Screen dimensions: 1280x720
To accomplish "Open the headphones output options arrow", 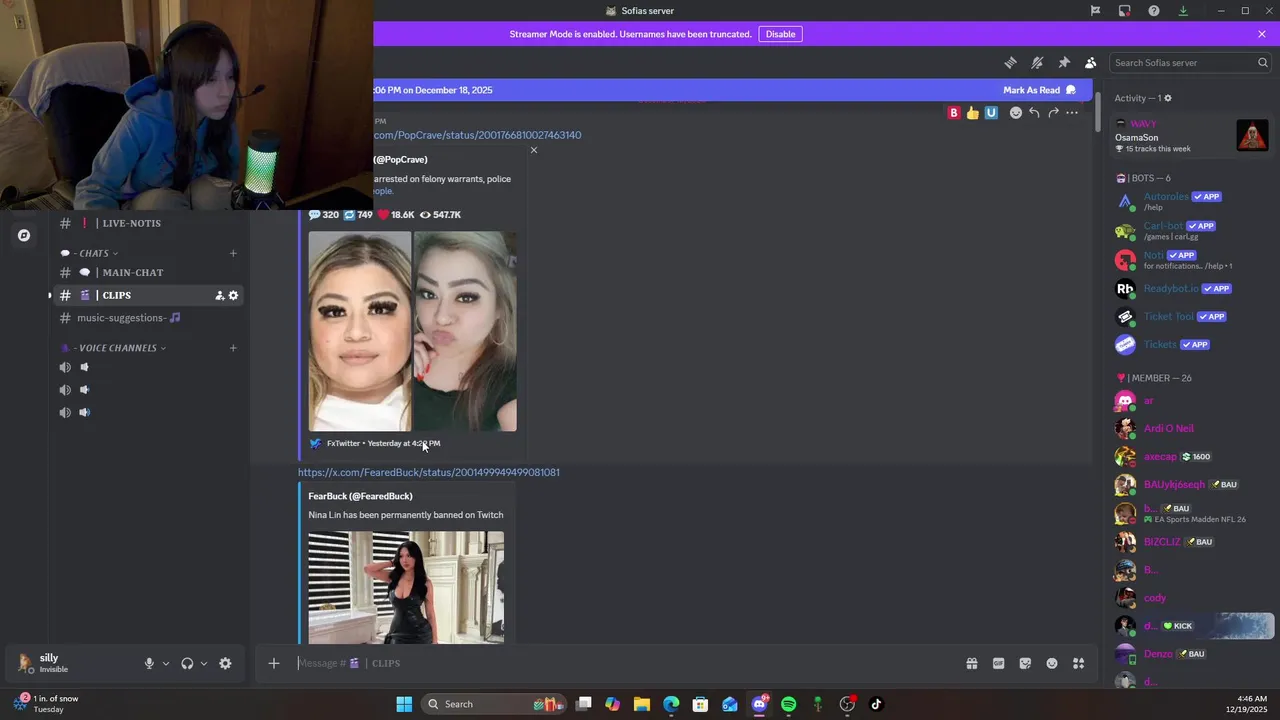I will (204, 663).
